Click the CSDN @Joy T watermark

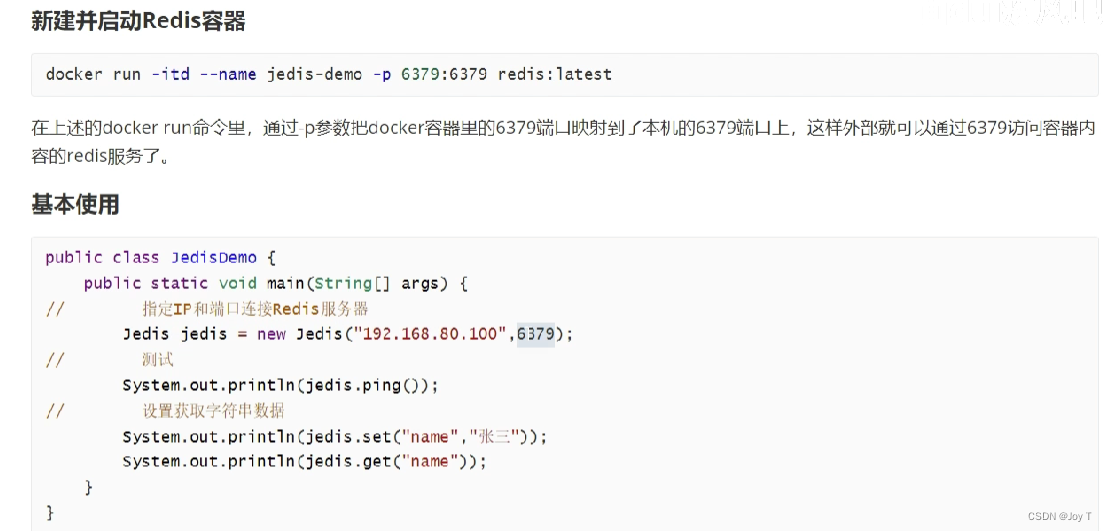1060,516
